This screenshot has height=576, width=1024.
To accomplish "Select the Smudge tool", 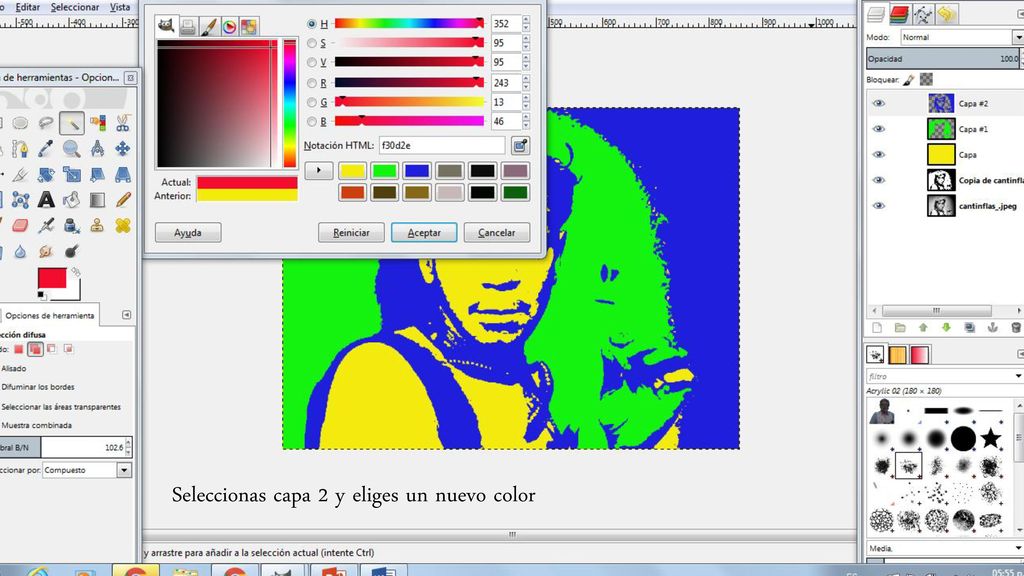I will click(46, 251).
